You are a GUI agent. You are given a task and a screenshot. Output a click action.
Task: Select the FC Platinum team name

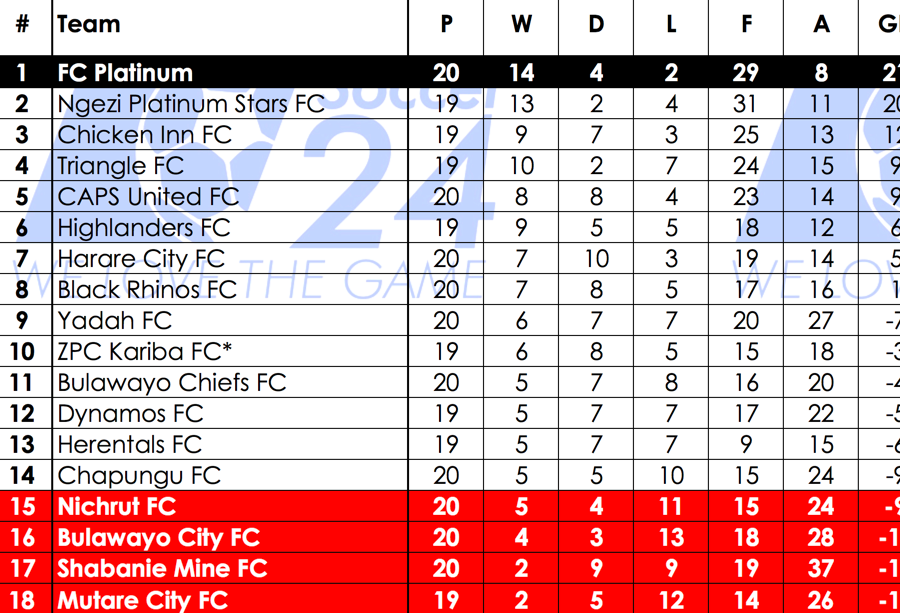click(x=125, y=73)
